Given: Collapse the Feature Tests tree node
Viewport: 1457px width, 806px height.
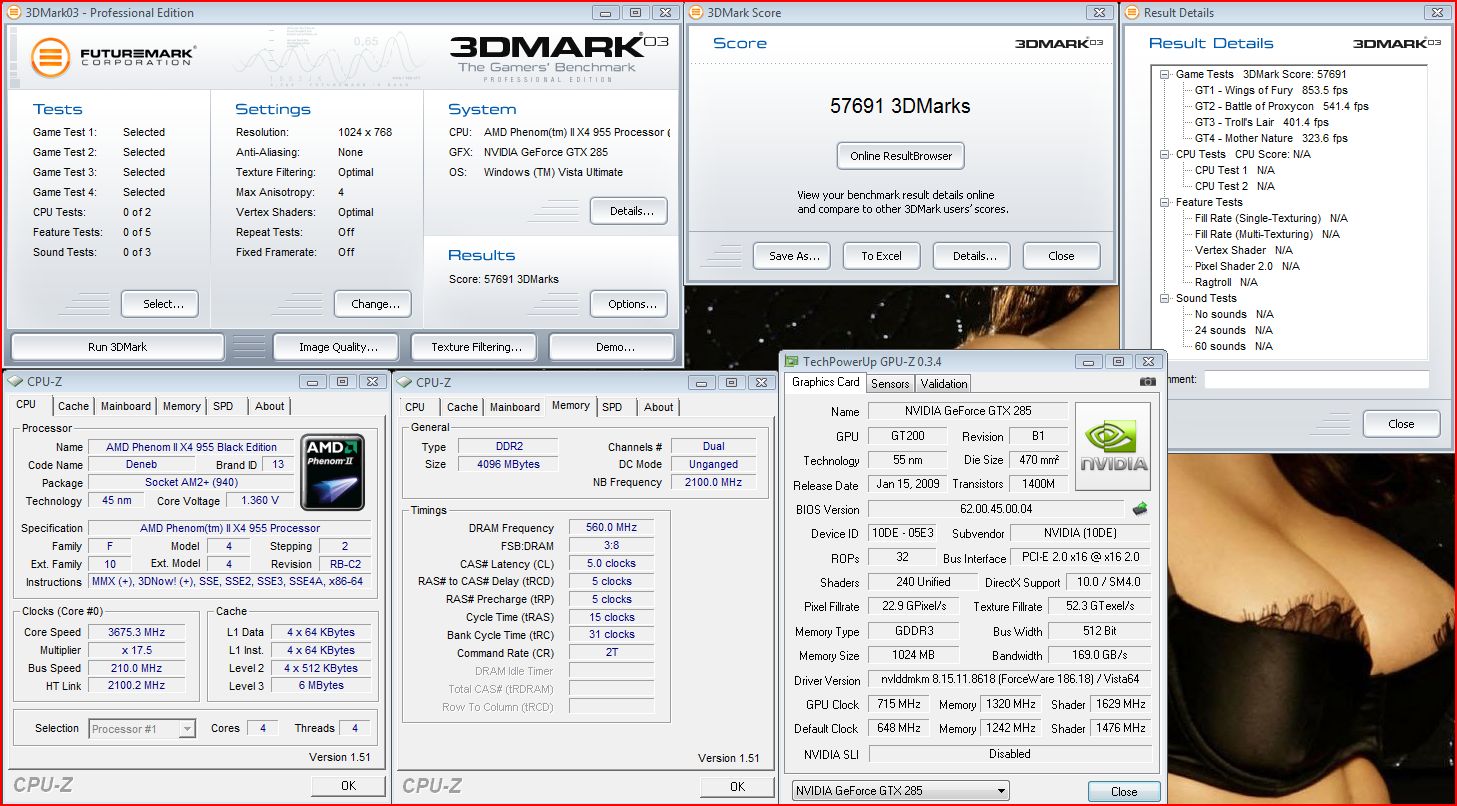Looking at the screenshot, I should [x=1165, y=202].
